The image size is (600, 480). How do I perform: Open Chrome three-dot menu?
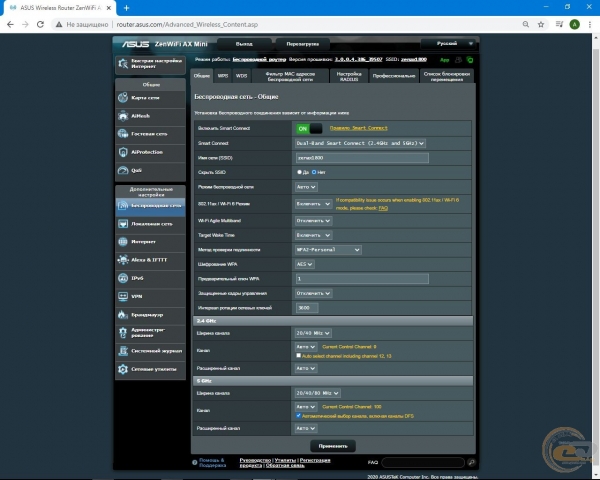tap(590, 24)
